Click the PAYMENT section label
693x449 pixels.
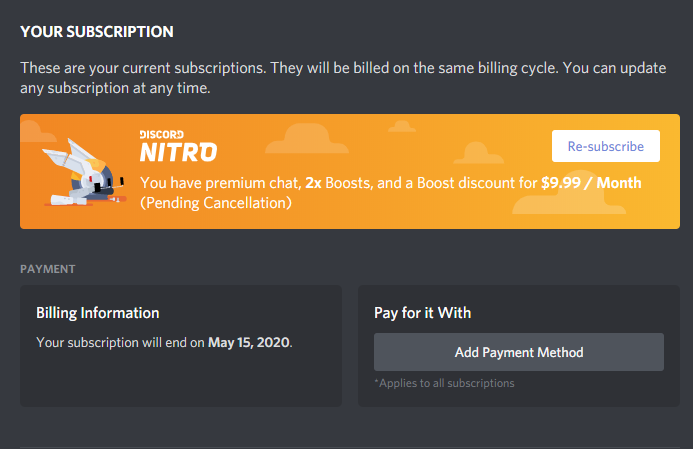coord(48,269)
